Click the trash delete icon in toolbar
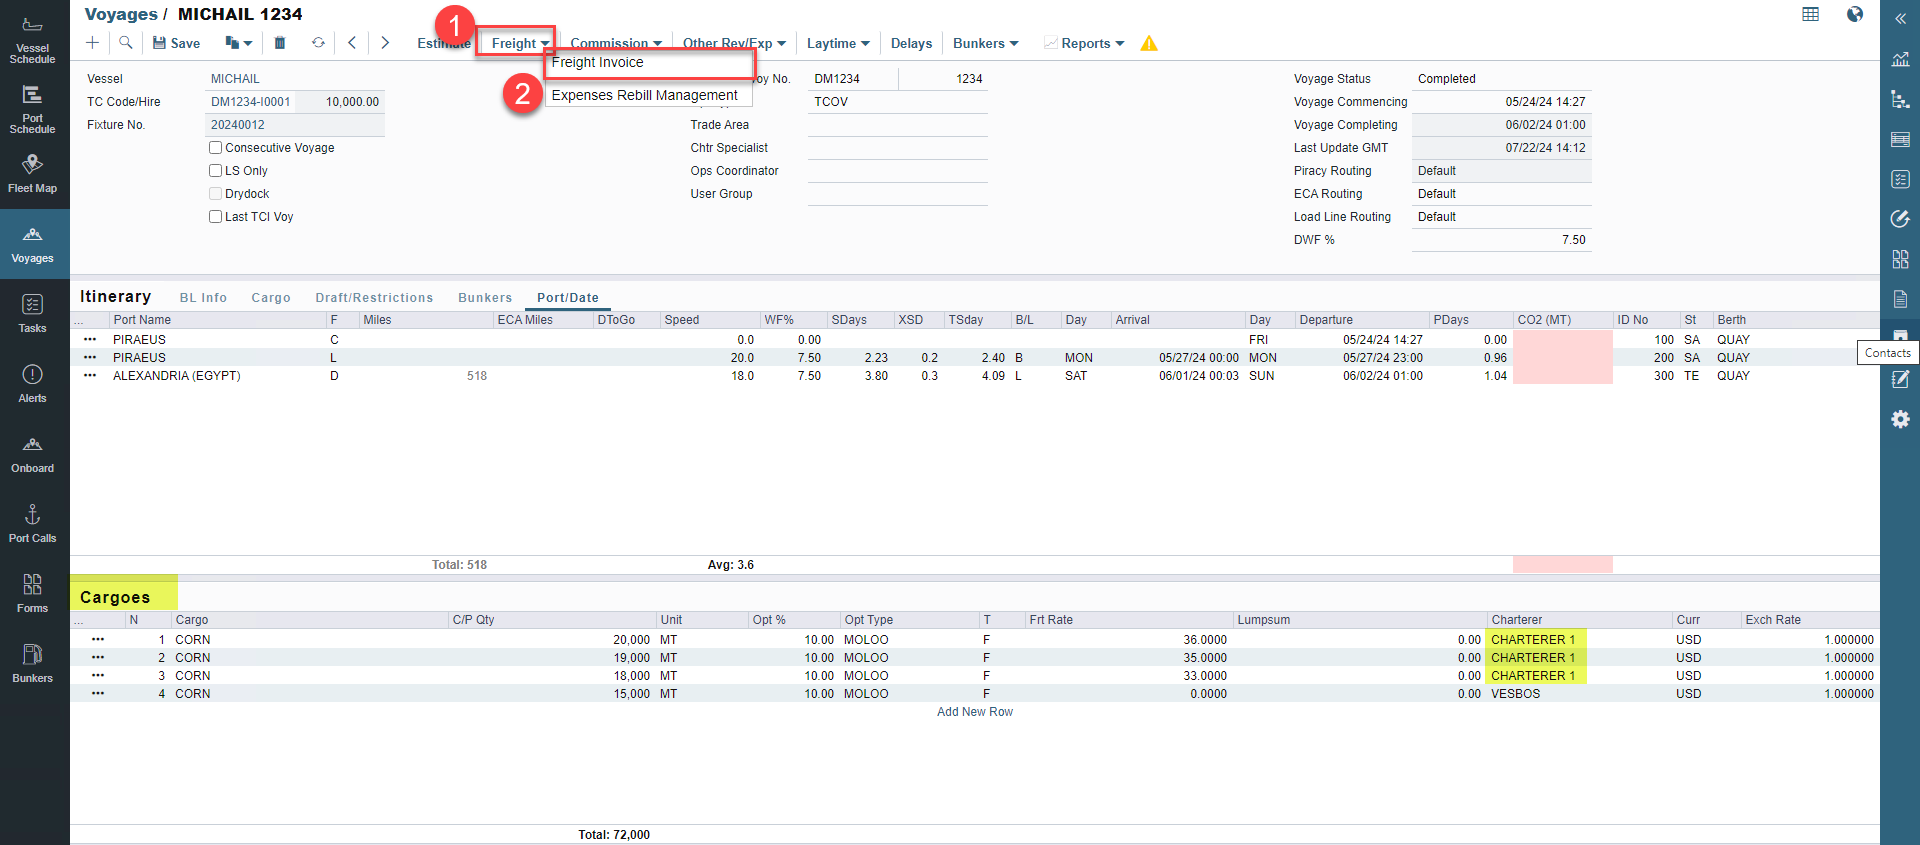Image resolution: width=1920 pixels, height=845 pixels. pyautogui.click(x=280, y=43)
